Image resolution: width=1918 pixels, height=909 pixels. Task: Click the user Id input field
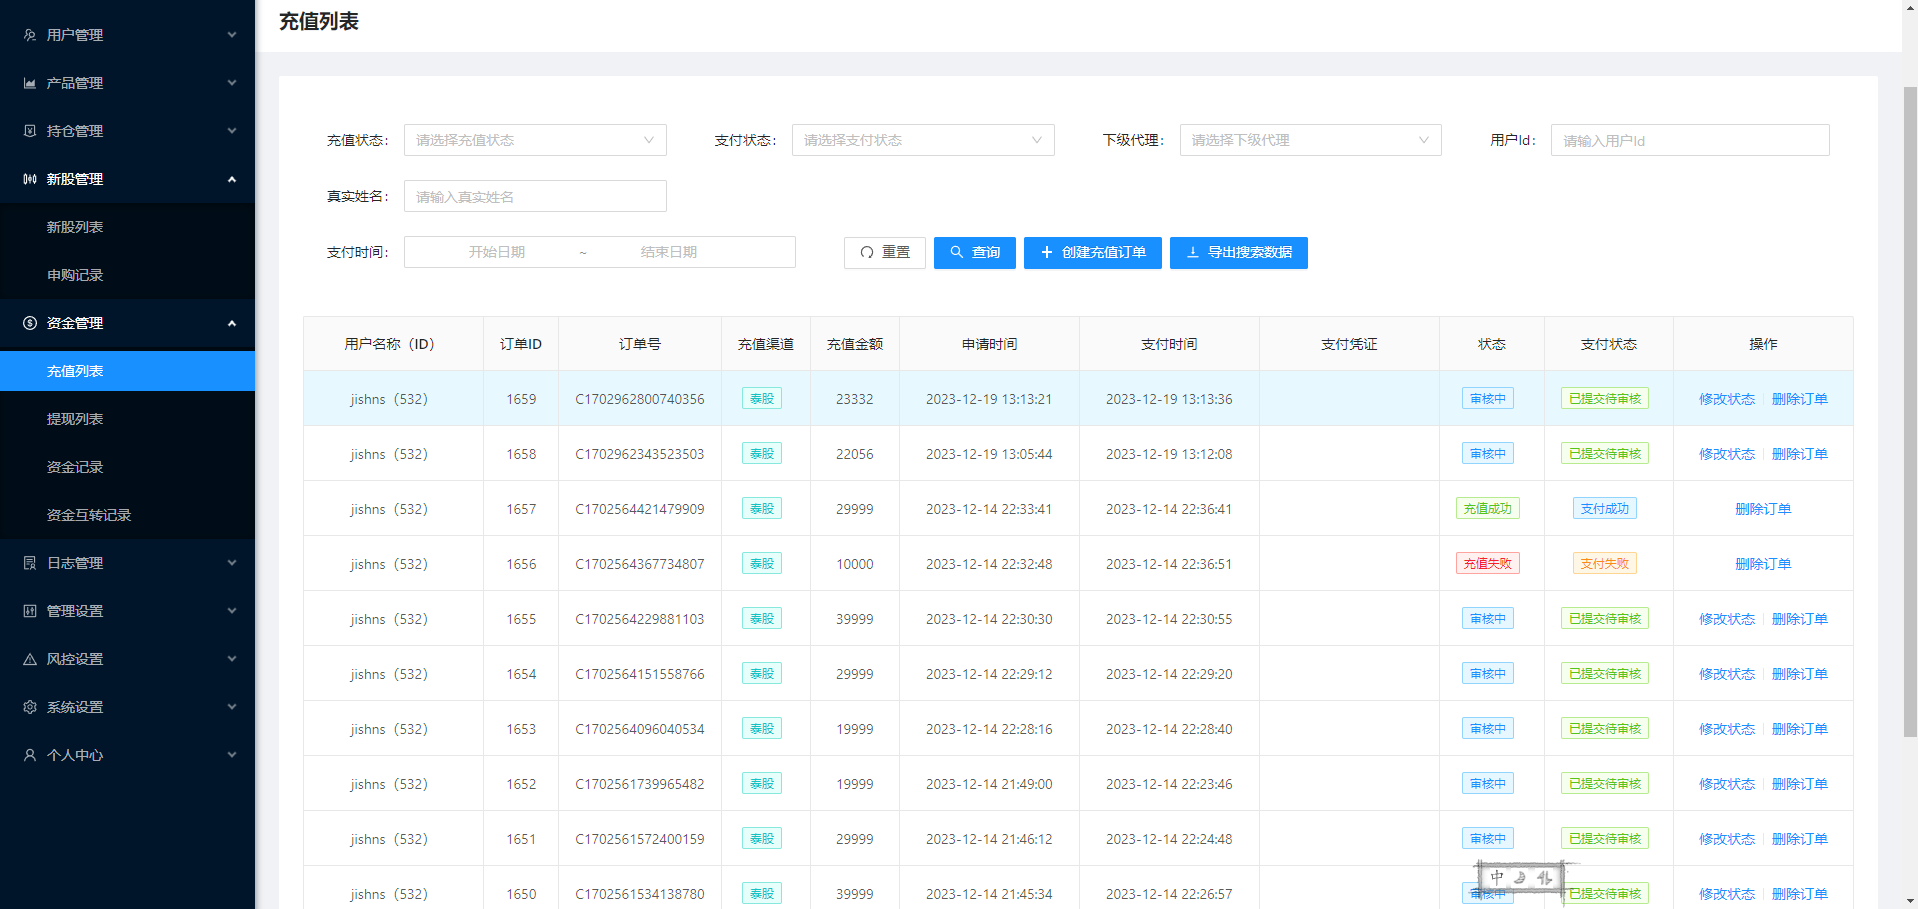(1689, 140)
